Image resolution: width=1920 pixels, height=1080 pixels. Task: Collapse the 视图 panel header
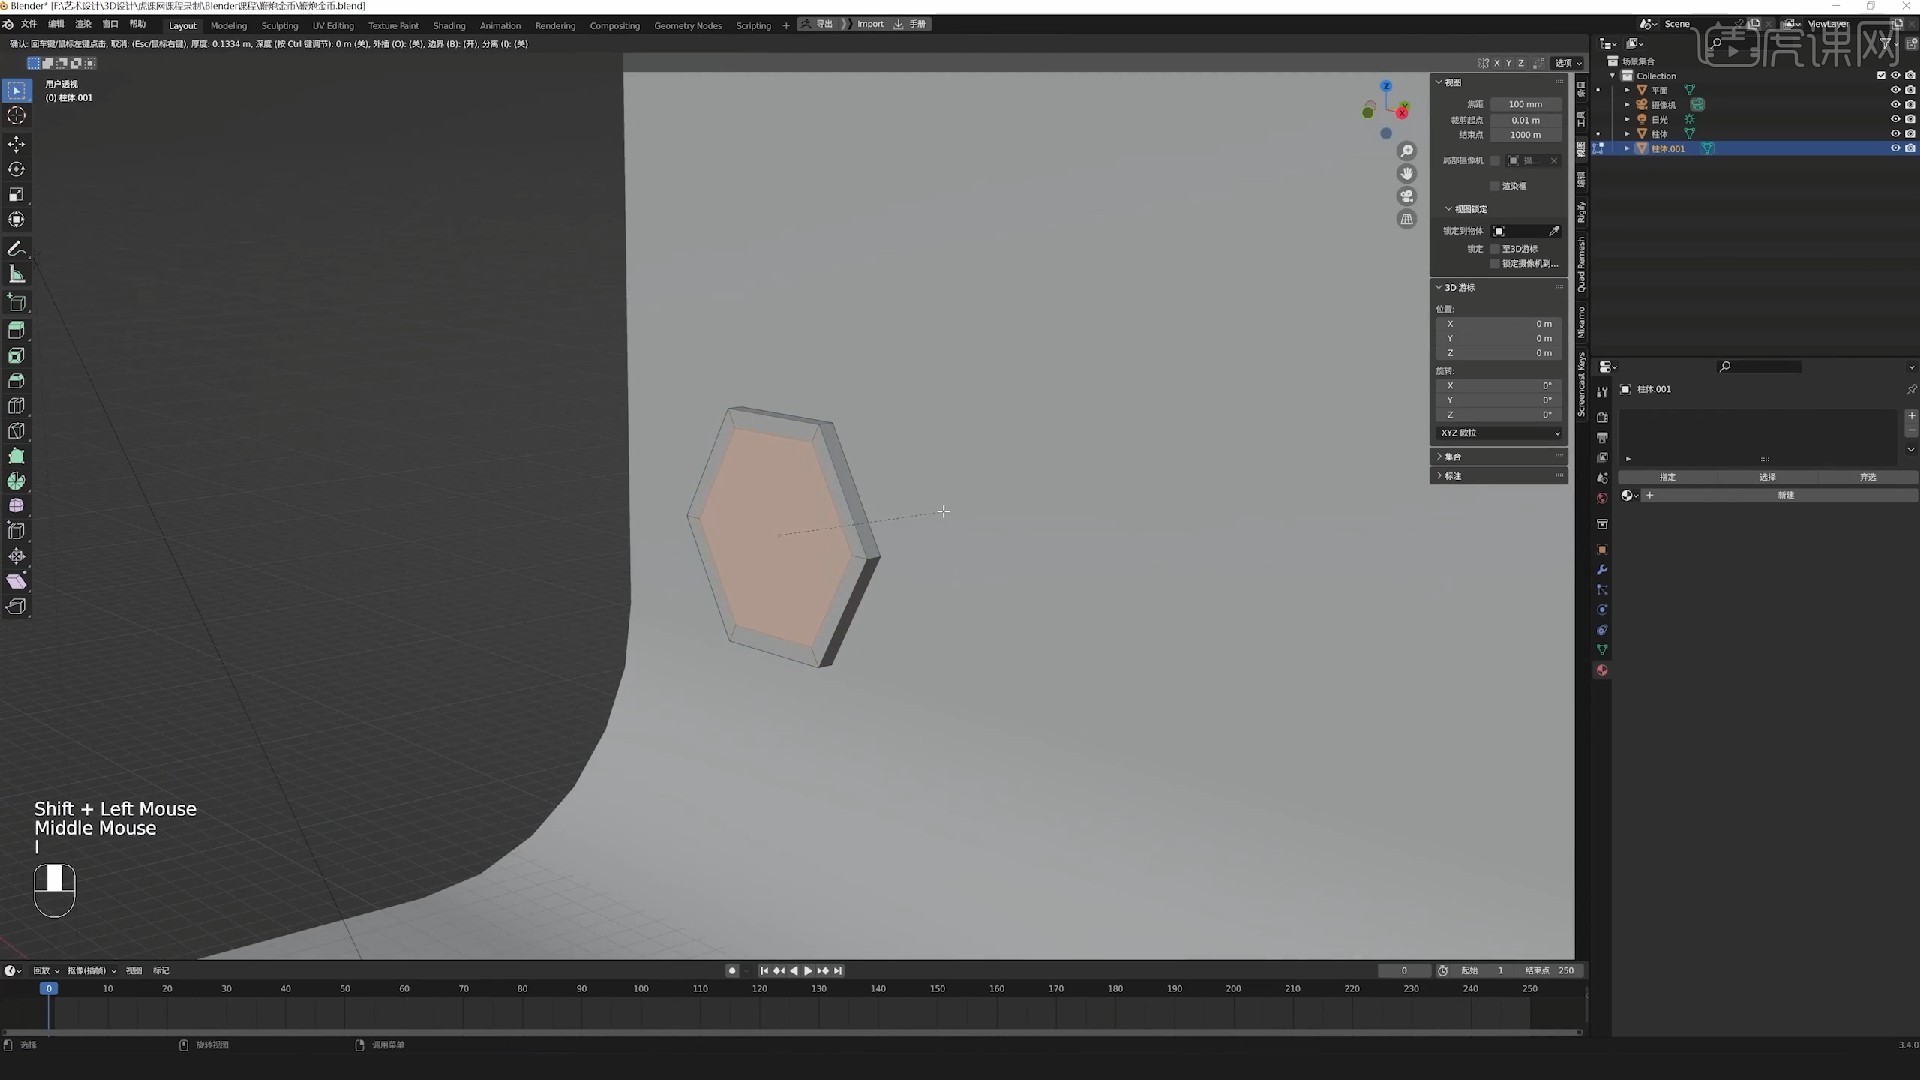coord(1498,83)
